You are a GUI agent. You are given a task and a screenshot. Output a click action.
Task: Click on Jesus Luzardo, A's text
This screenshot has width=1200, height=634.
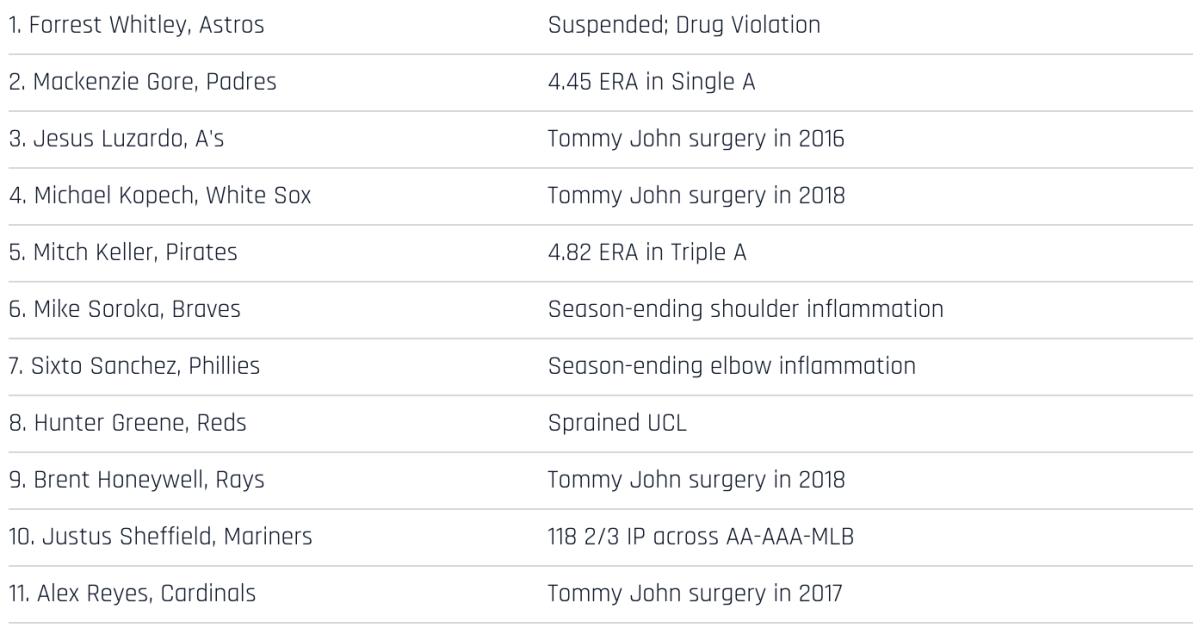tap(117, 139)
